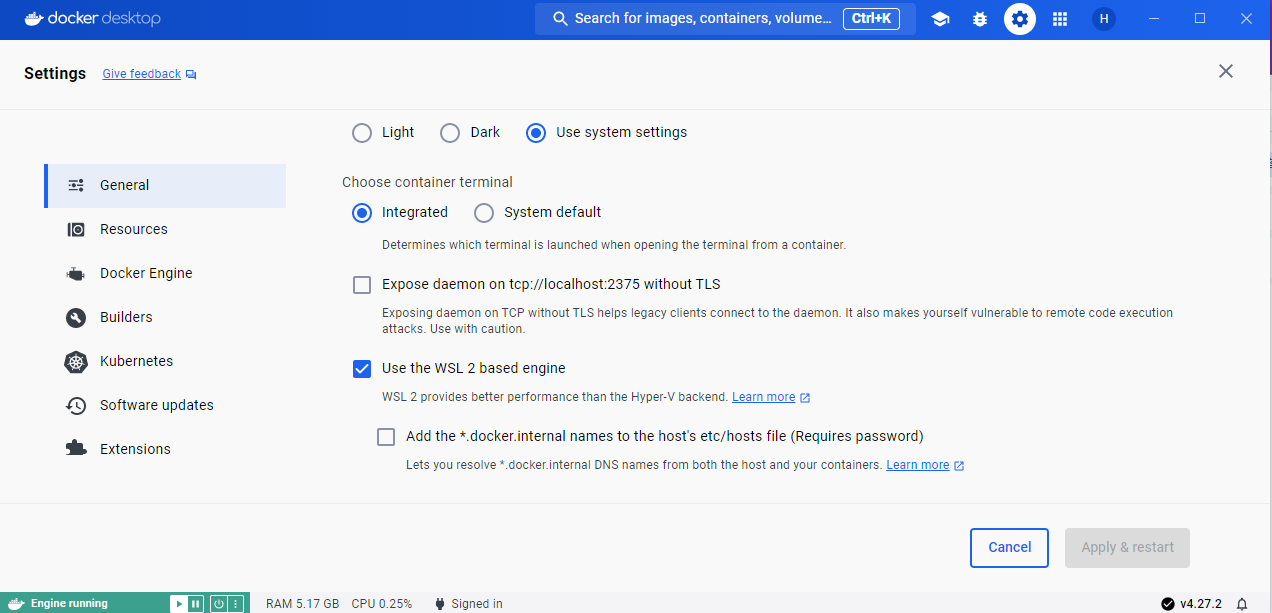Click the CPU 0.25% status text
Screen dimensions: 1272x613
pyautogui.click(x=382, y=604)
